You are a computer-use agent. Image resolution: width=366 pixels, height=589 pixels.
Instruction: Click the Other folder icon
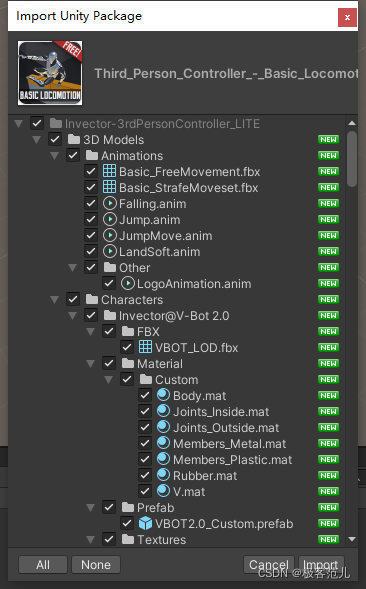coord(110,267)
